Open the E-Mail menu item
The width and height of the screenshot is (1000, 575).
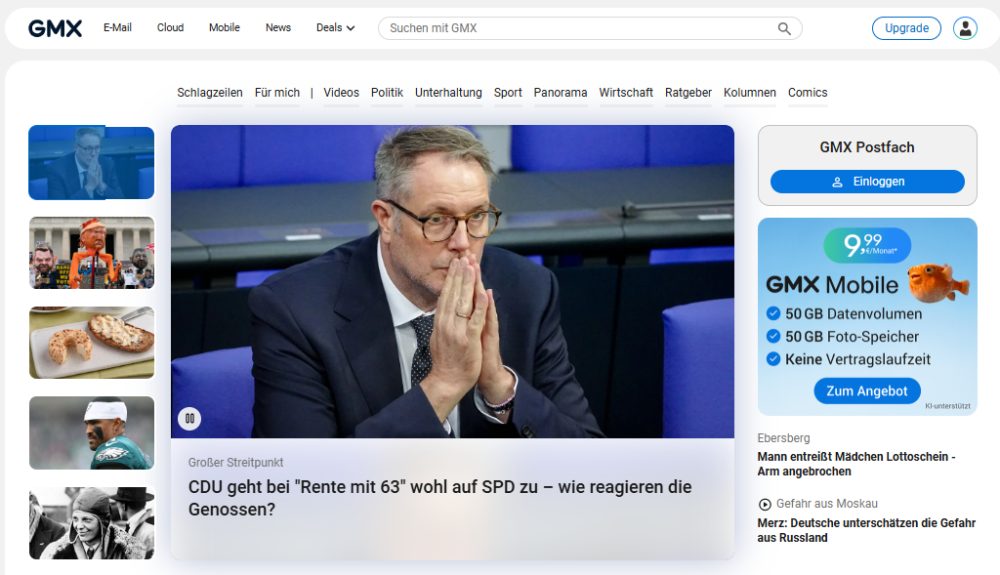pos(117,27)
